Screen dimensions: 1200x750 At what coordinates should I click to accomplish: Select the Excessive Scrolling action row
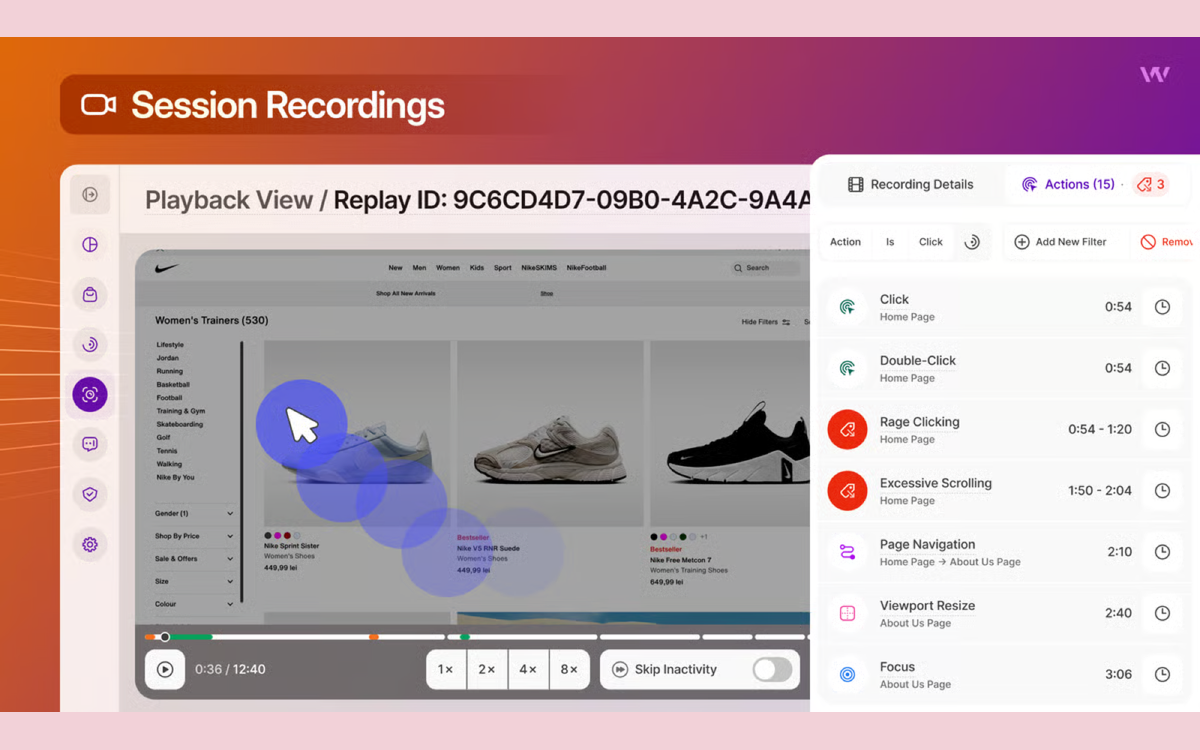click(1004, 491)
